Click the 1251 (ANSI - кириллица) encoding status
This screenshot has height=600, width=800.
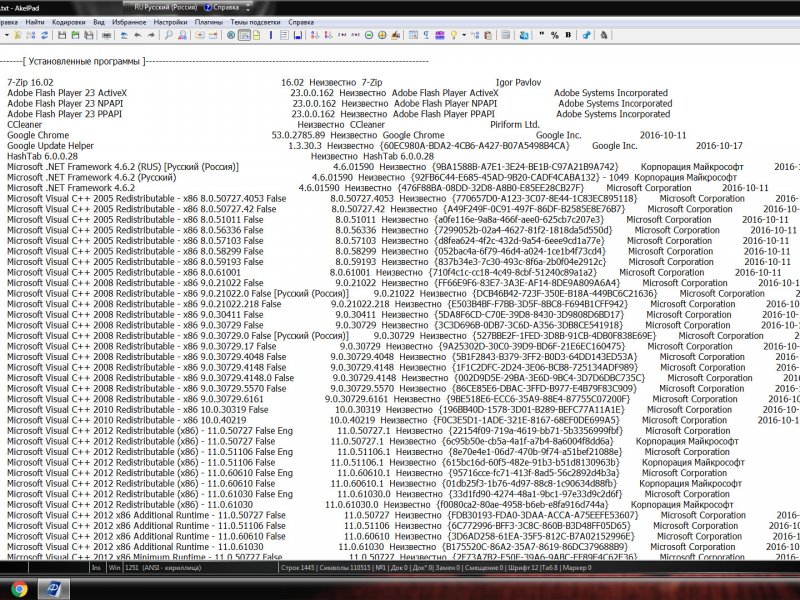[163, 567]
